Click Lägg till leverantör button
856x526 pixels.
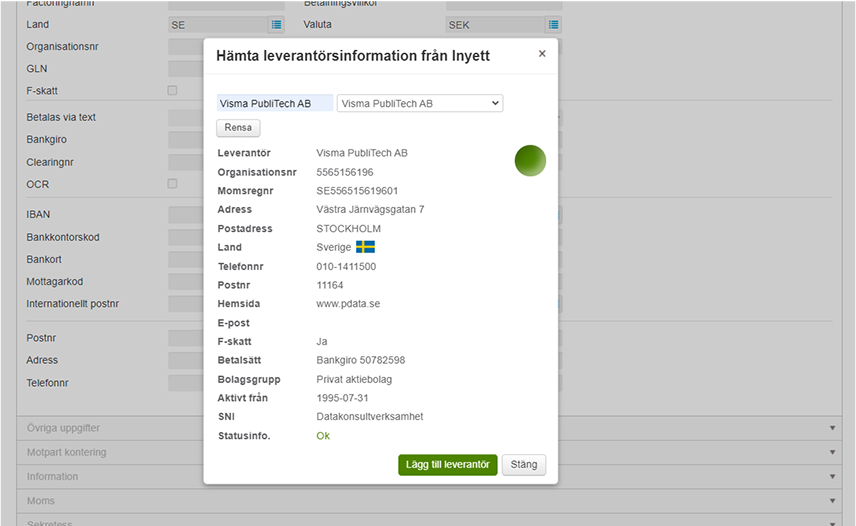448,464
